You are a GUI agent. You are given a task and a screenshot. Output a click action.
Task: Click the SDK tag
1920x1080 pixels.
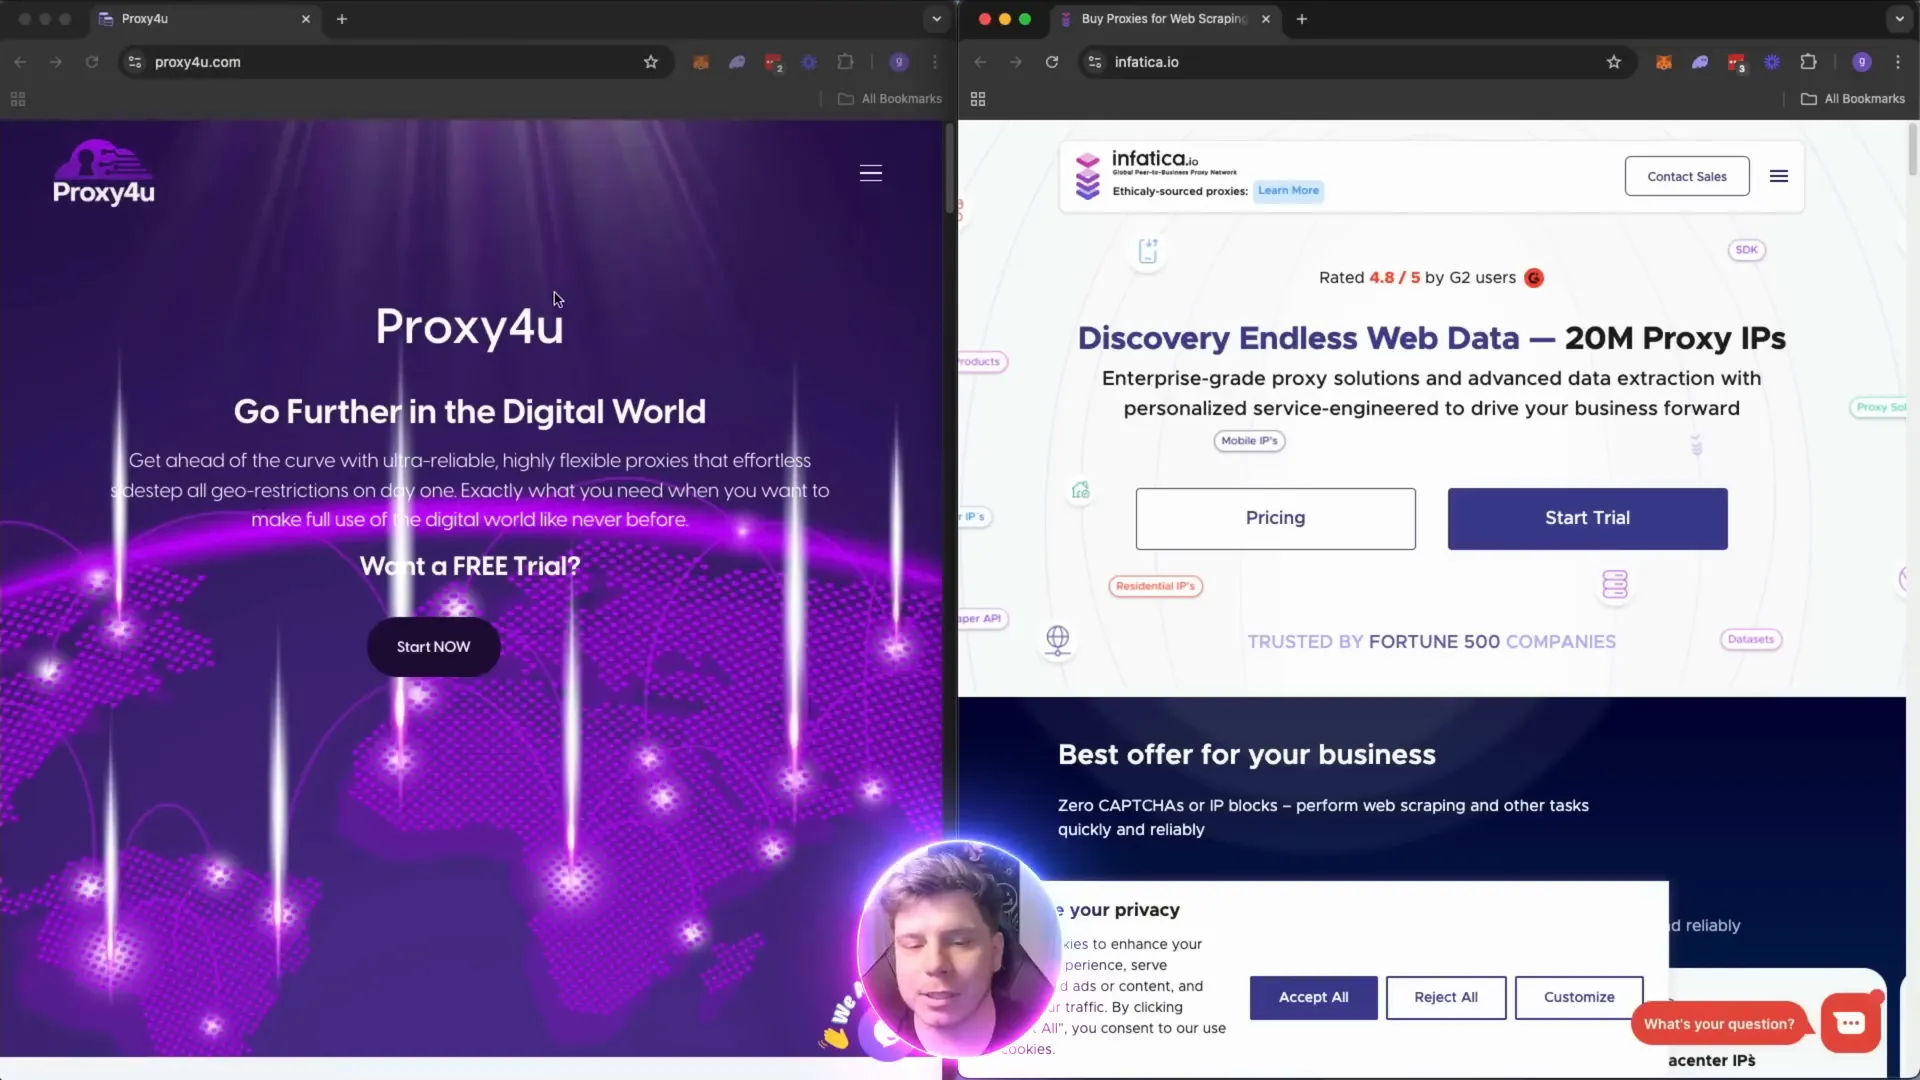[x=1746, y=250]
